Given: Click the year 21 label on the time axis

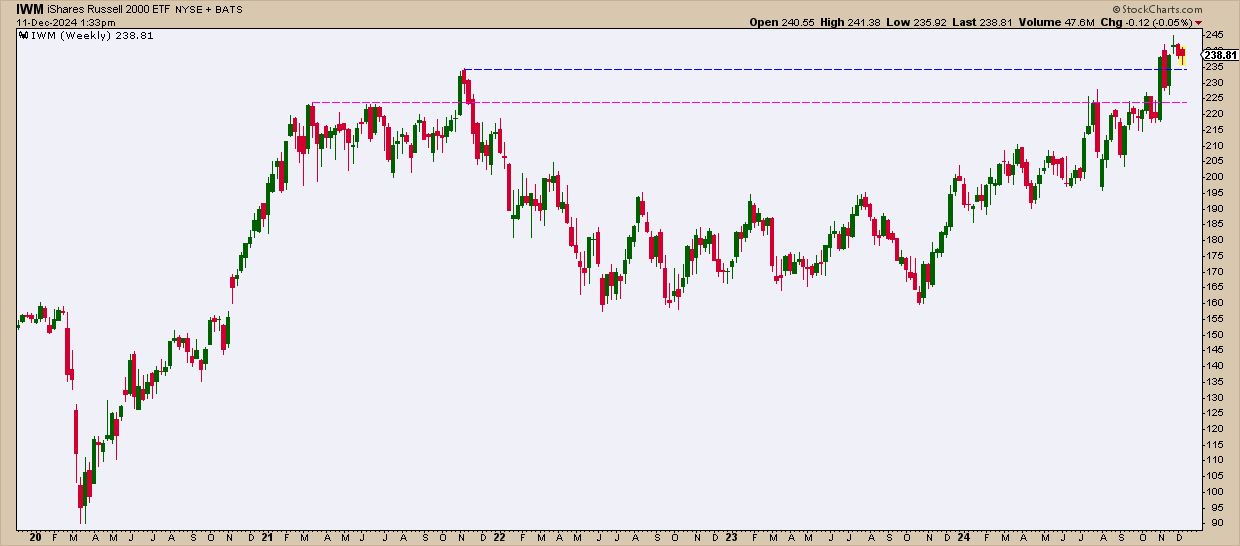Looking at the screenshot, I should point(267,536).
